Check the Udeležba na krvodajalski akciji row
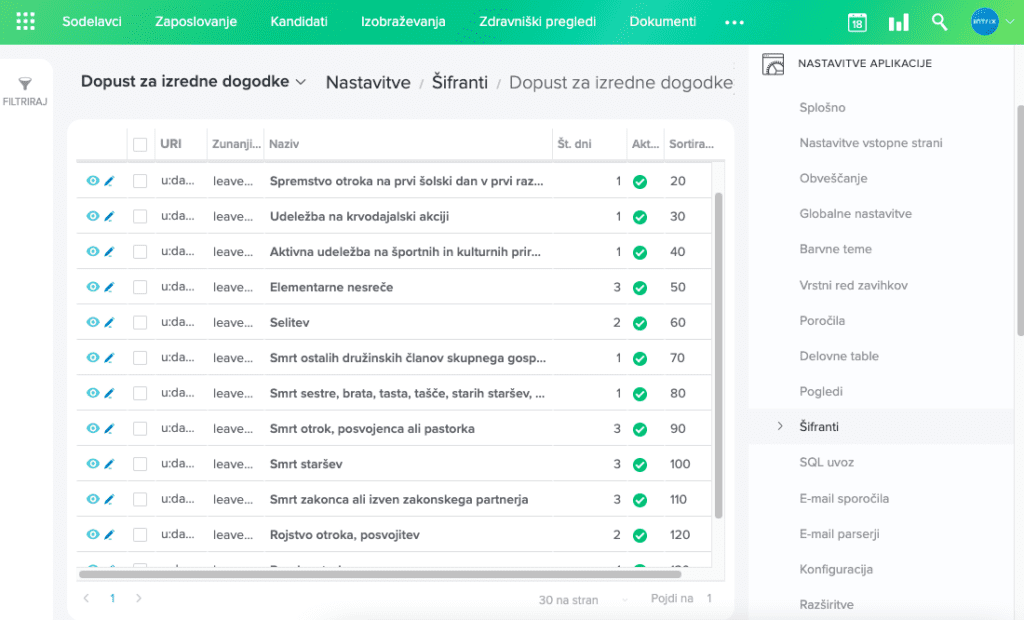Viewport: 1024px width, 620px height. [140, 217]
